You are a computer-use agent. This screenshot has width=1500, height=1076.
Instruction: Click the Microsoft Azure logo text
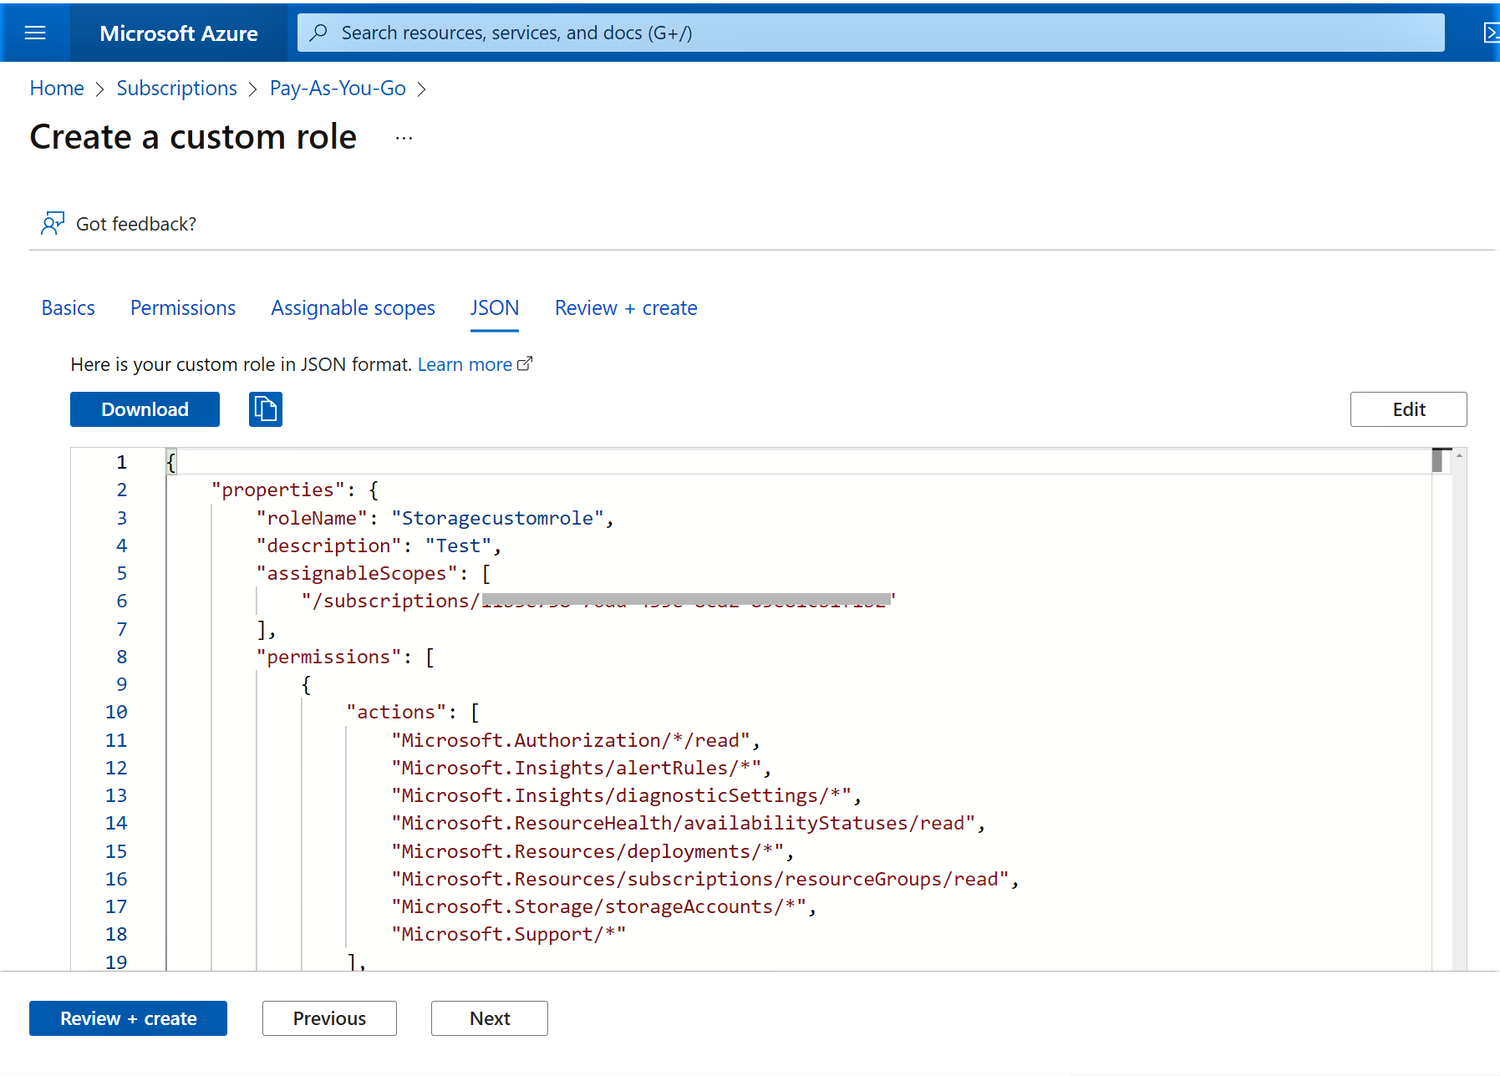(x=179, y=33)
